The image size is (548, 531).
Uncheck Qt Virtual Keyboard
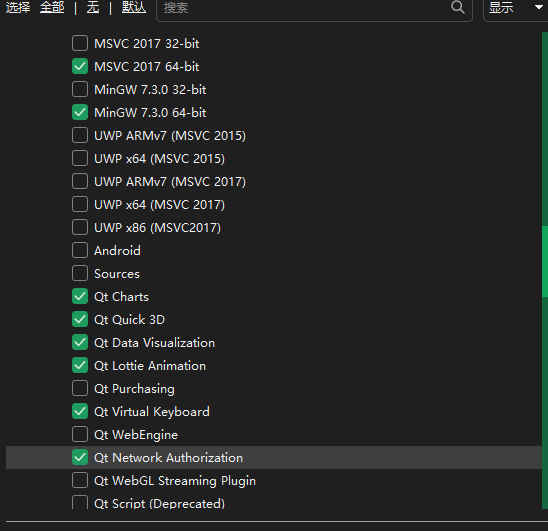(80, 411)
